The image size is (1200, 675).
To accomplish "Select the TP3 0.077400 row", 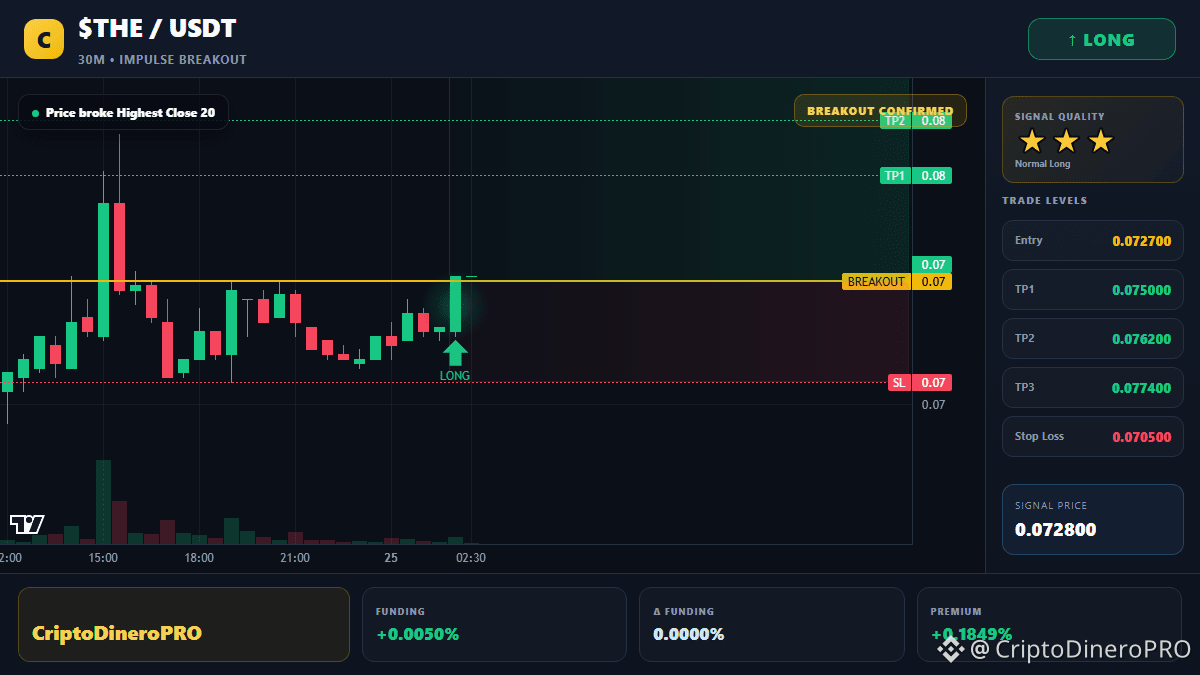I will click(1093, 388).
